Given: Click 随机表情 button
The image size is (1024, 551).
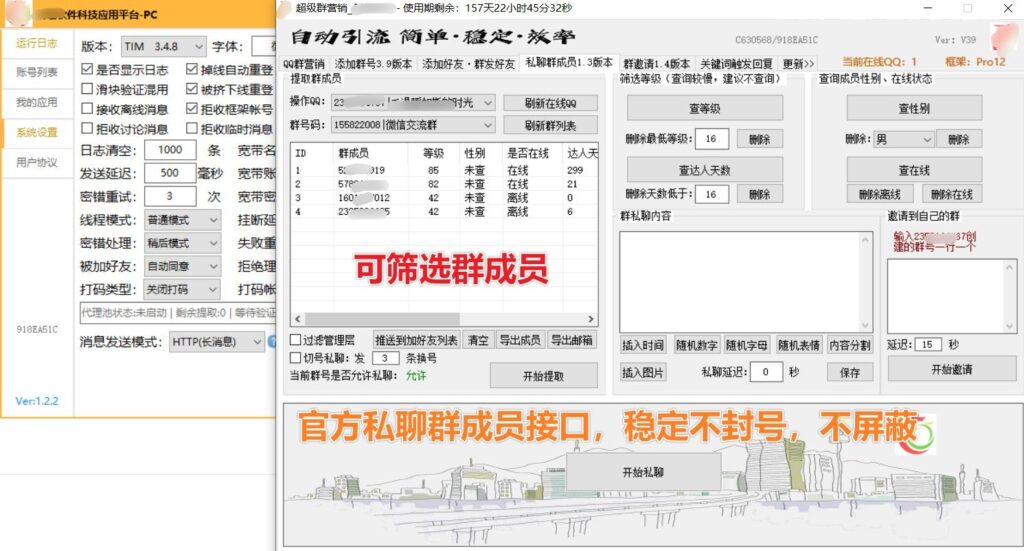Looking at the screenshot, I should (799, 345).
